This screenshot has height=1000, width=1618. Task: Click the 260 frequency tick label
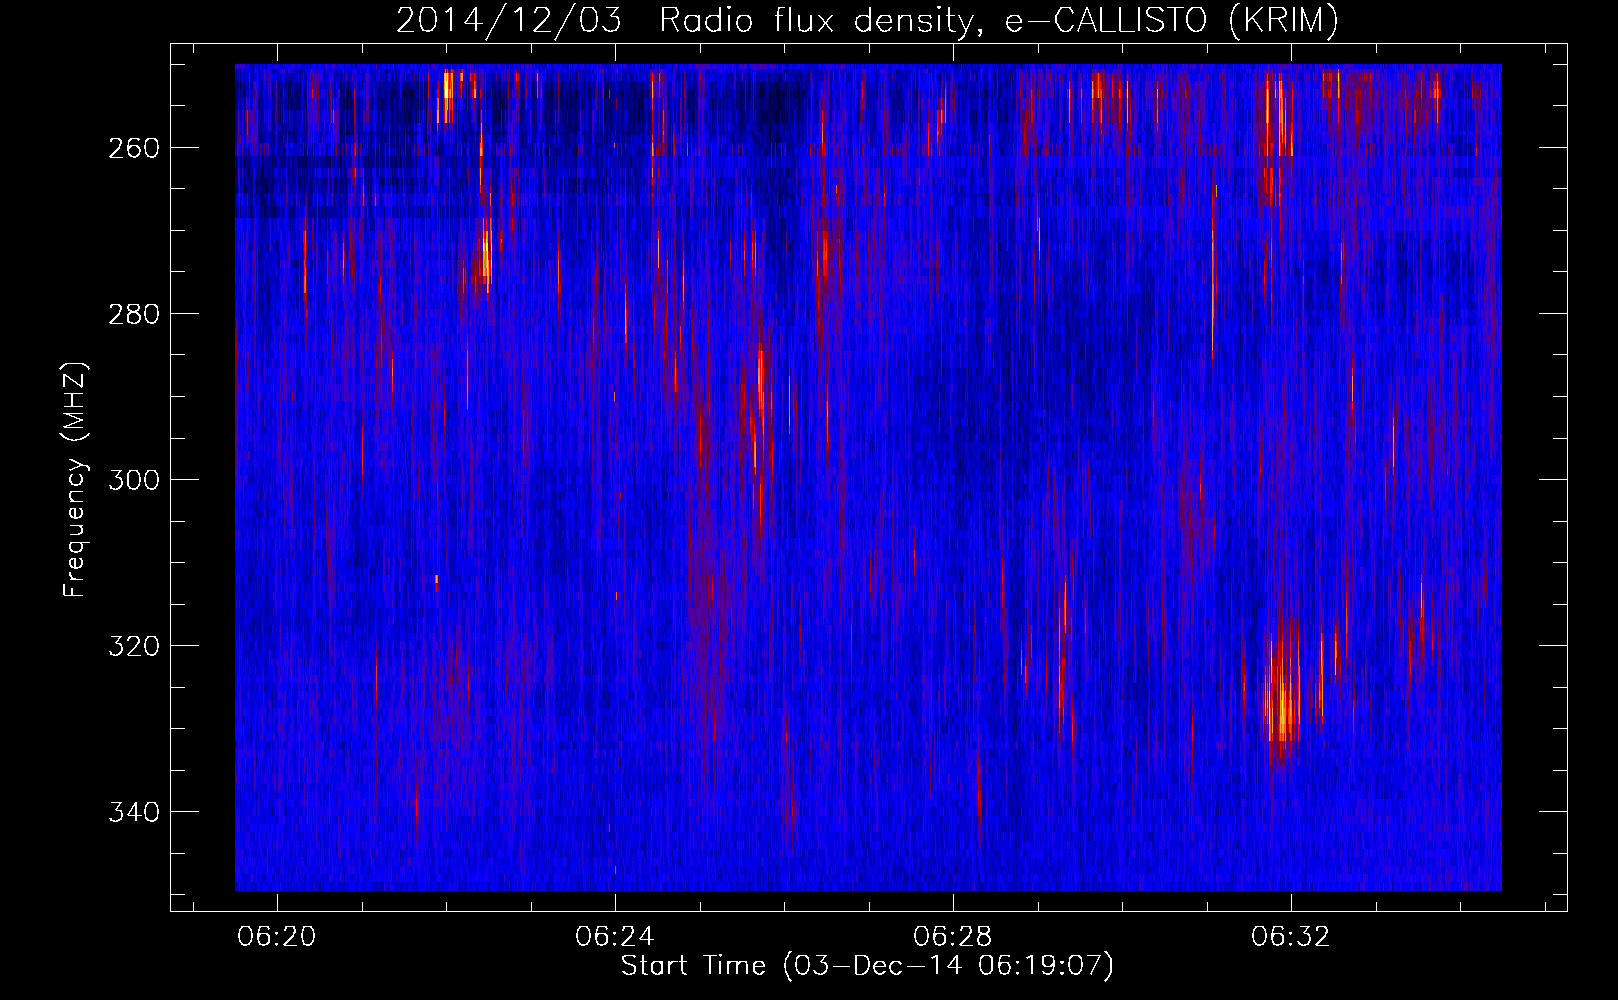pyautogui.click(x=133, y=148)
